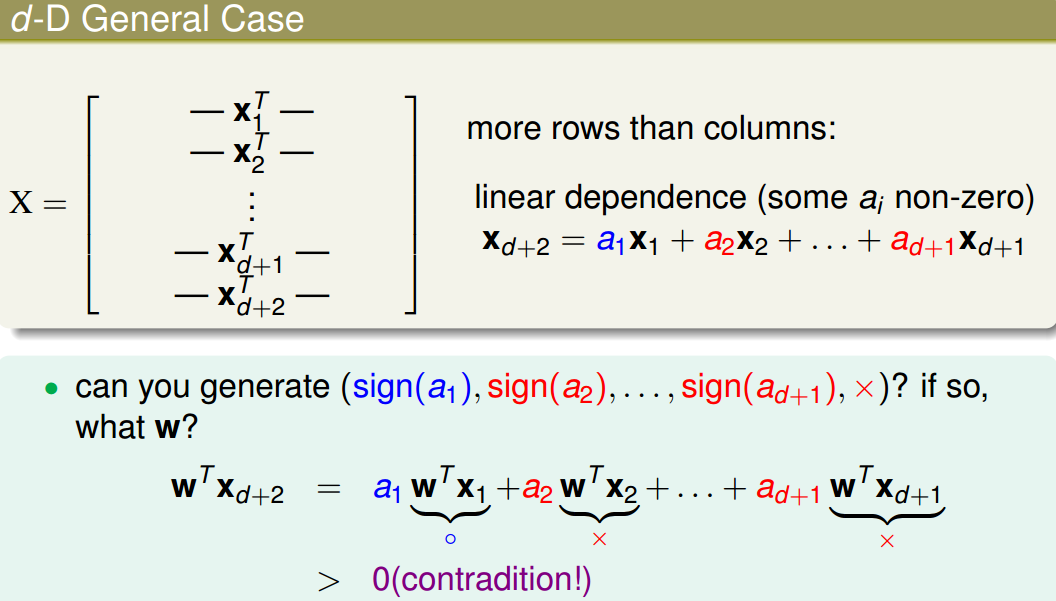Click the blue 'sign(a1)' text

pos(411,388)
